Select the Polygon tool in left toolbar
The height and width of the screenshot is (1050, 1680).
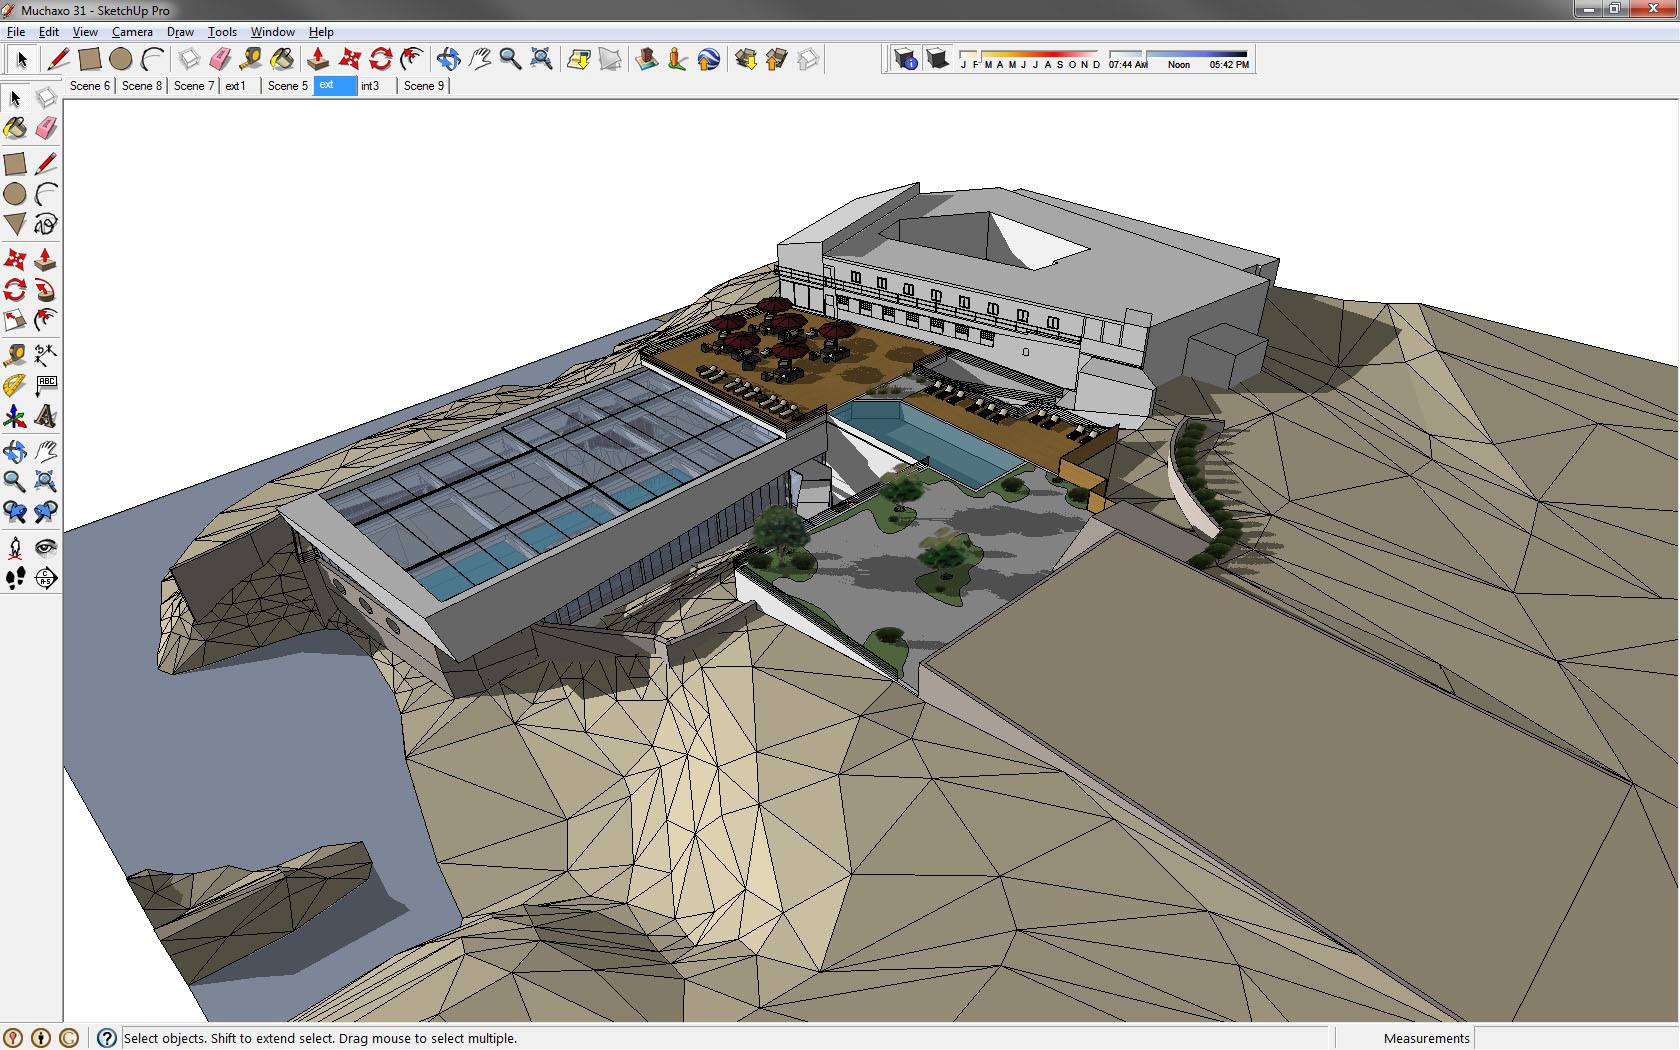click(x=15, y=224)
